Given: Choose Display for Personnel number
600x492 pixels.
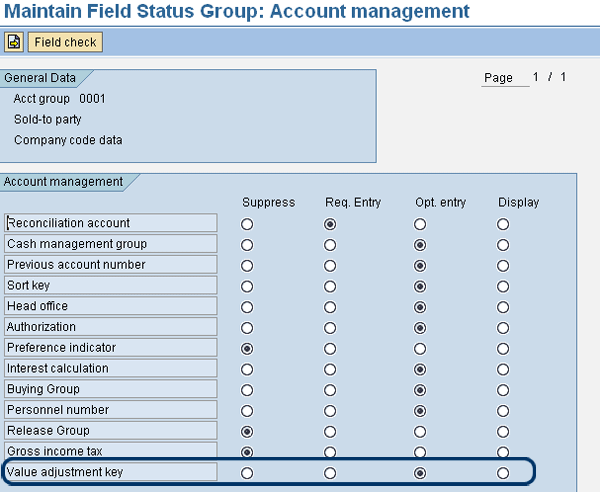Looking at the screenshot, I should 503,410.
